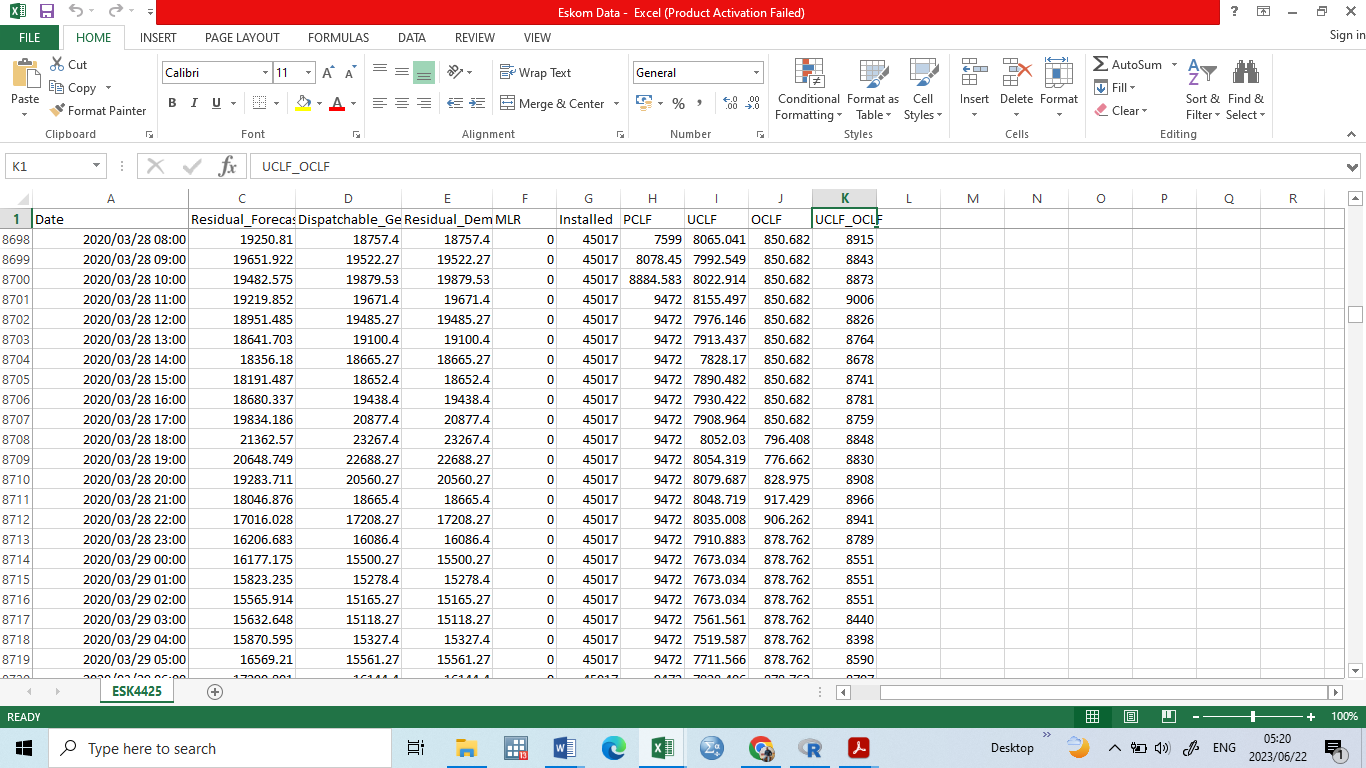This screenshot has height=768, width=1366.
Task: Open the FILE tab
Action: (29, 37)
